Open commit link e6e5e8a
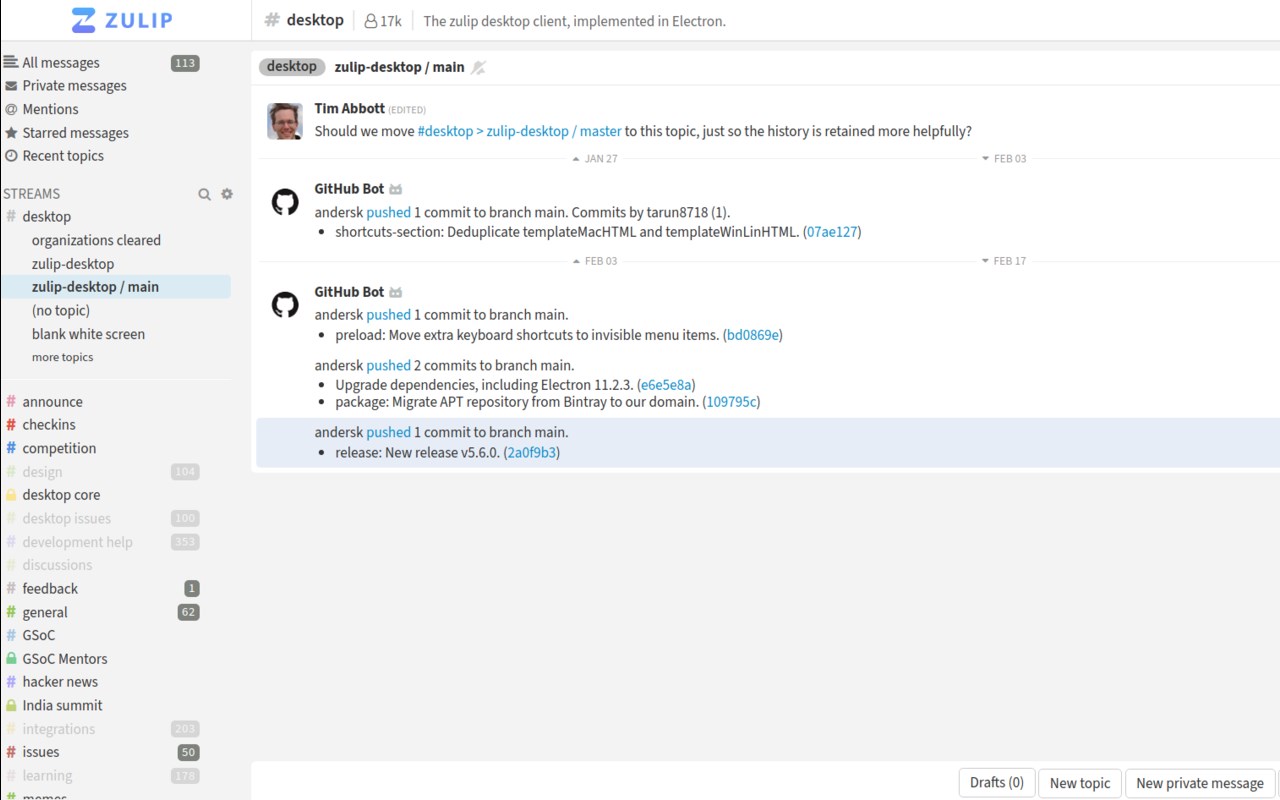1280x800 pixels. pos(666,385)
